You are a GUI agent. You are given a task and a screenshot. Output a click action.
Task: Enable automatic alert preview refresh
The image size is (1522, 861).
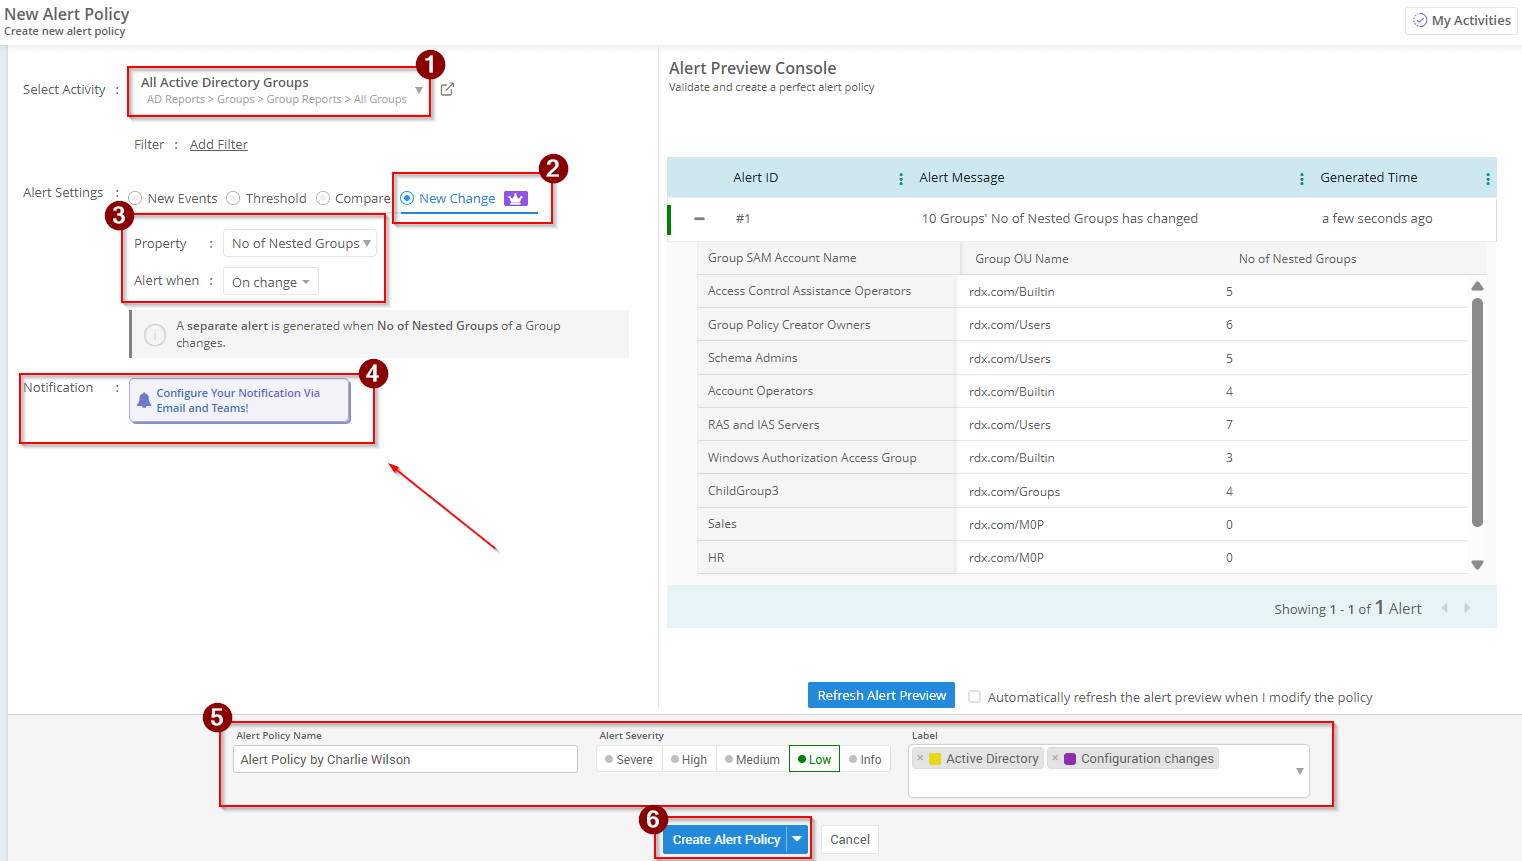(974, 696)
